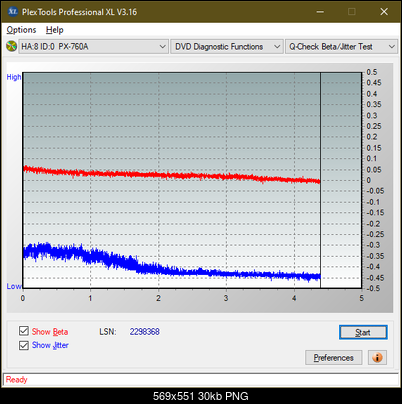Click the 2 label on the horizontal axis
The image size is (402, 404).
[x=158, y=298]
